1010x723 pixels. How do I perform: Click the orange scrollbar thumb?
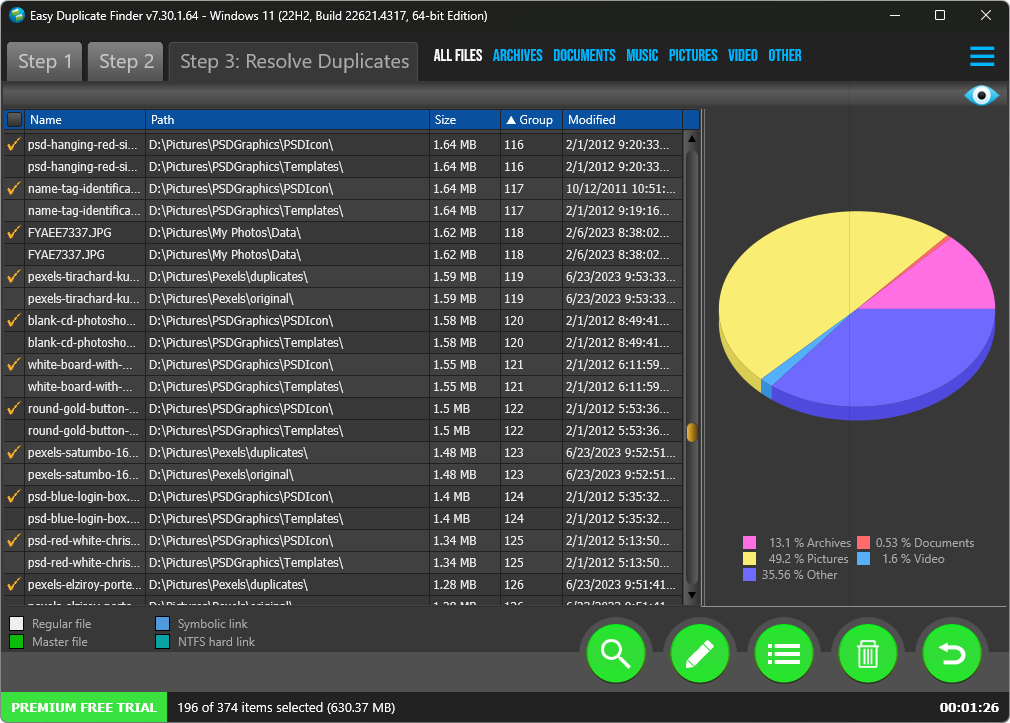coord(692,432)
